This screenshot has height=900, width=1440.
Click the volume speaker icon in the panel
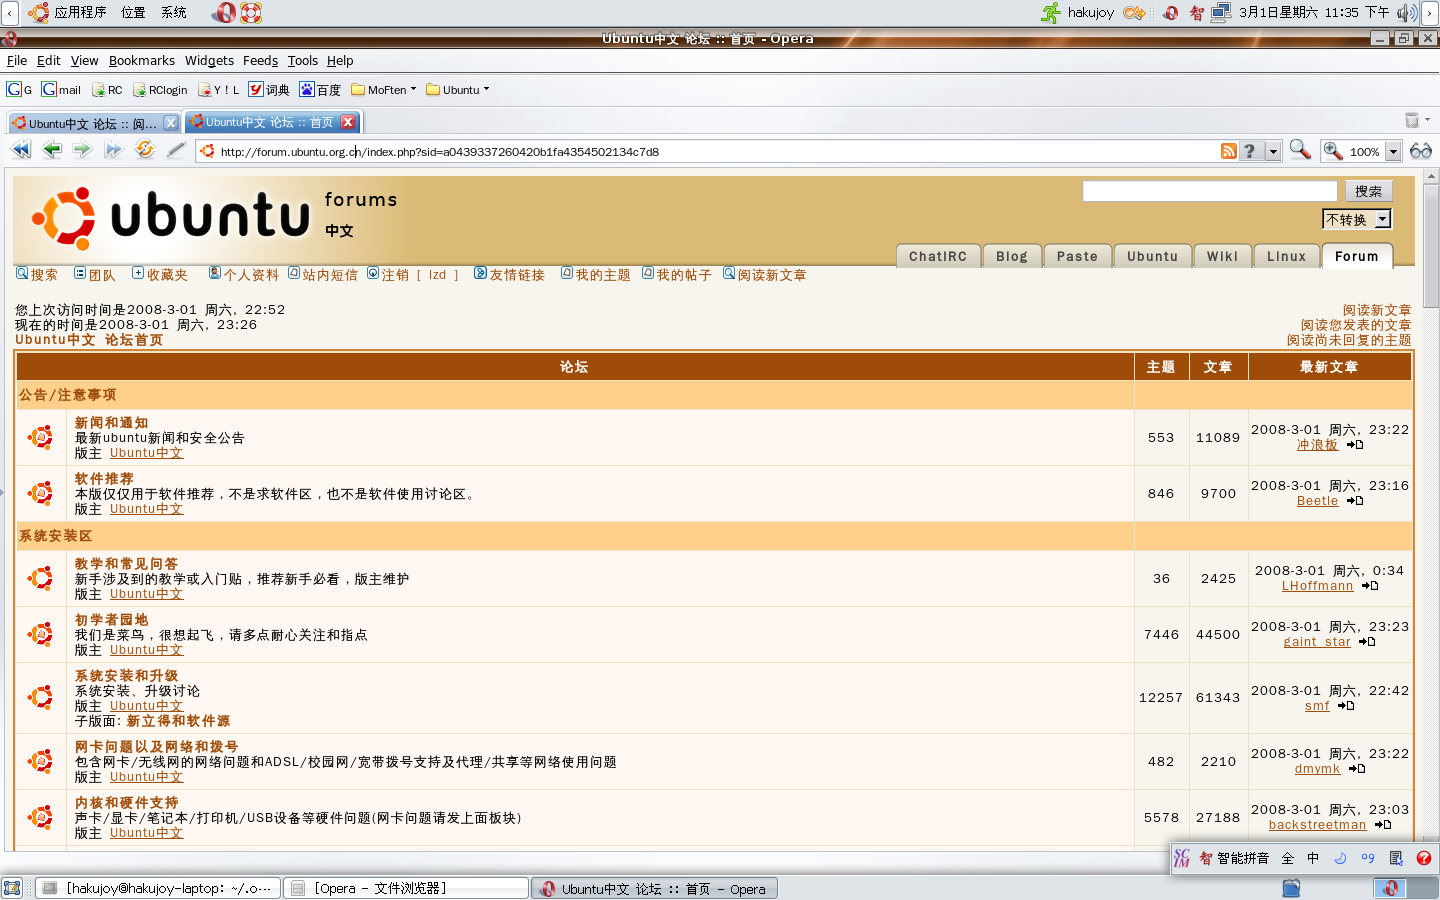(1407, 12)
